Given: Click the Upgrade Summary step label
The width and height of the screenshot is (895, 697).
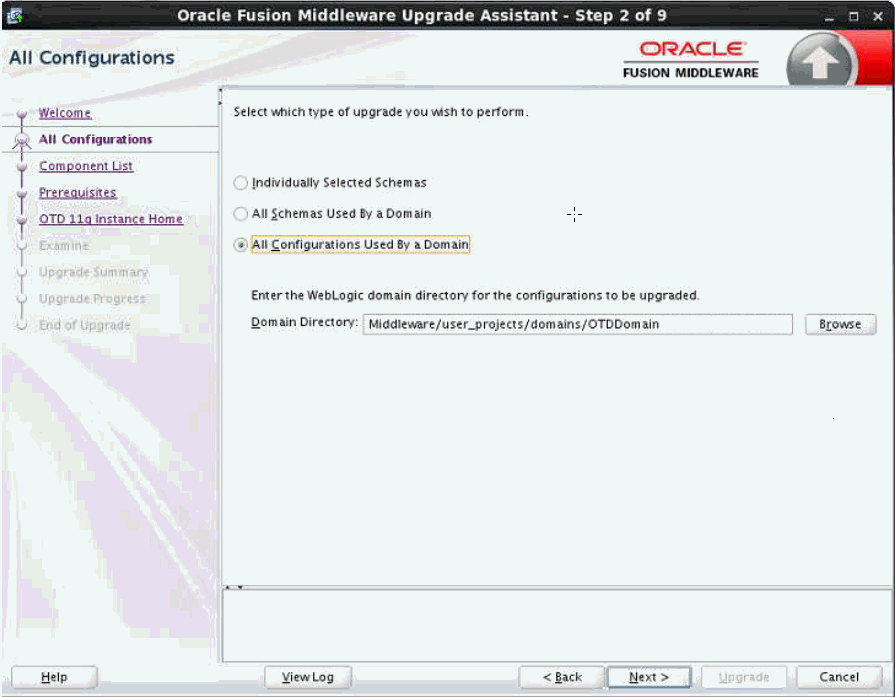Looking at the screenshot, I should click(x=94, y=272).
